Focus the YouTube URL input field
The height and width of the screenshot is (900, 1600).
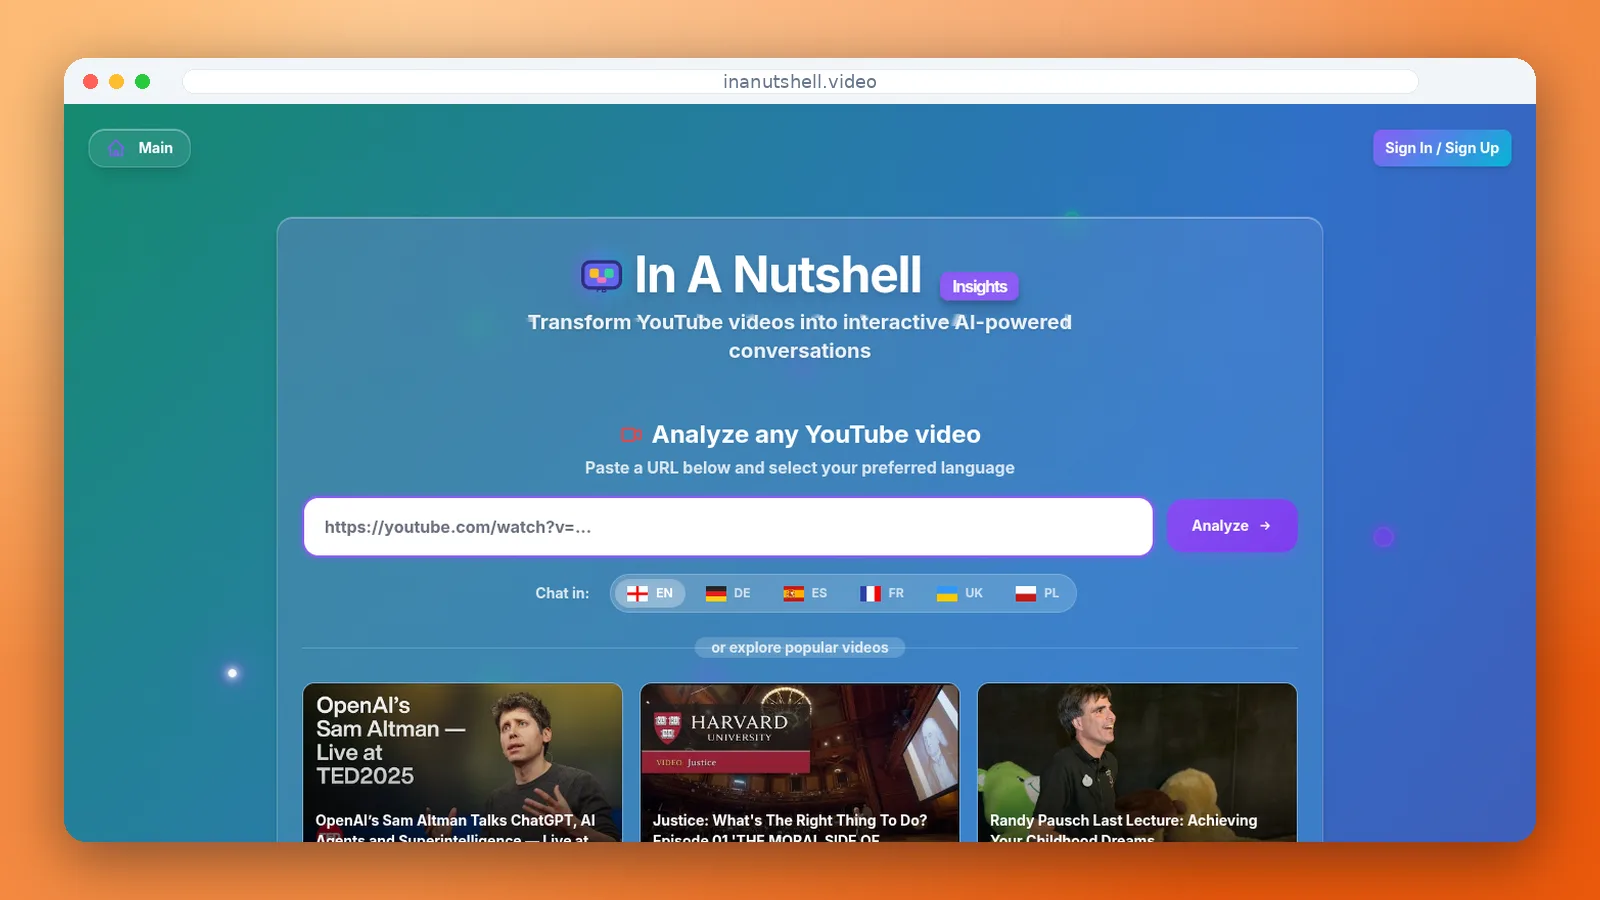pyautogui.click(x=728, y=527)
